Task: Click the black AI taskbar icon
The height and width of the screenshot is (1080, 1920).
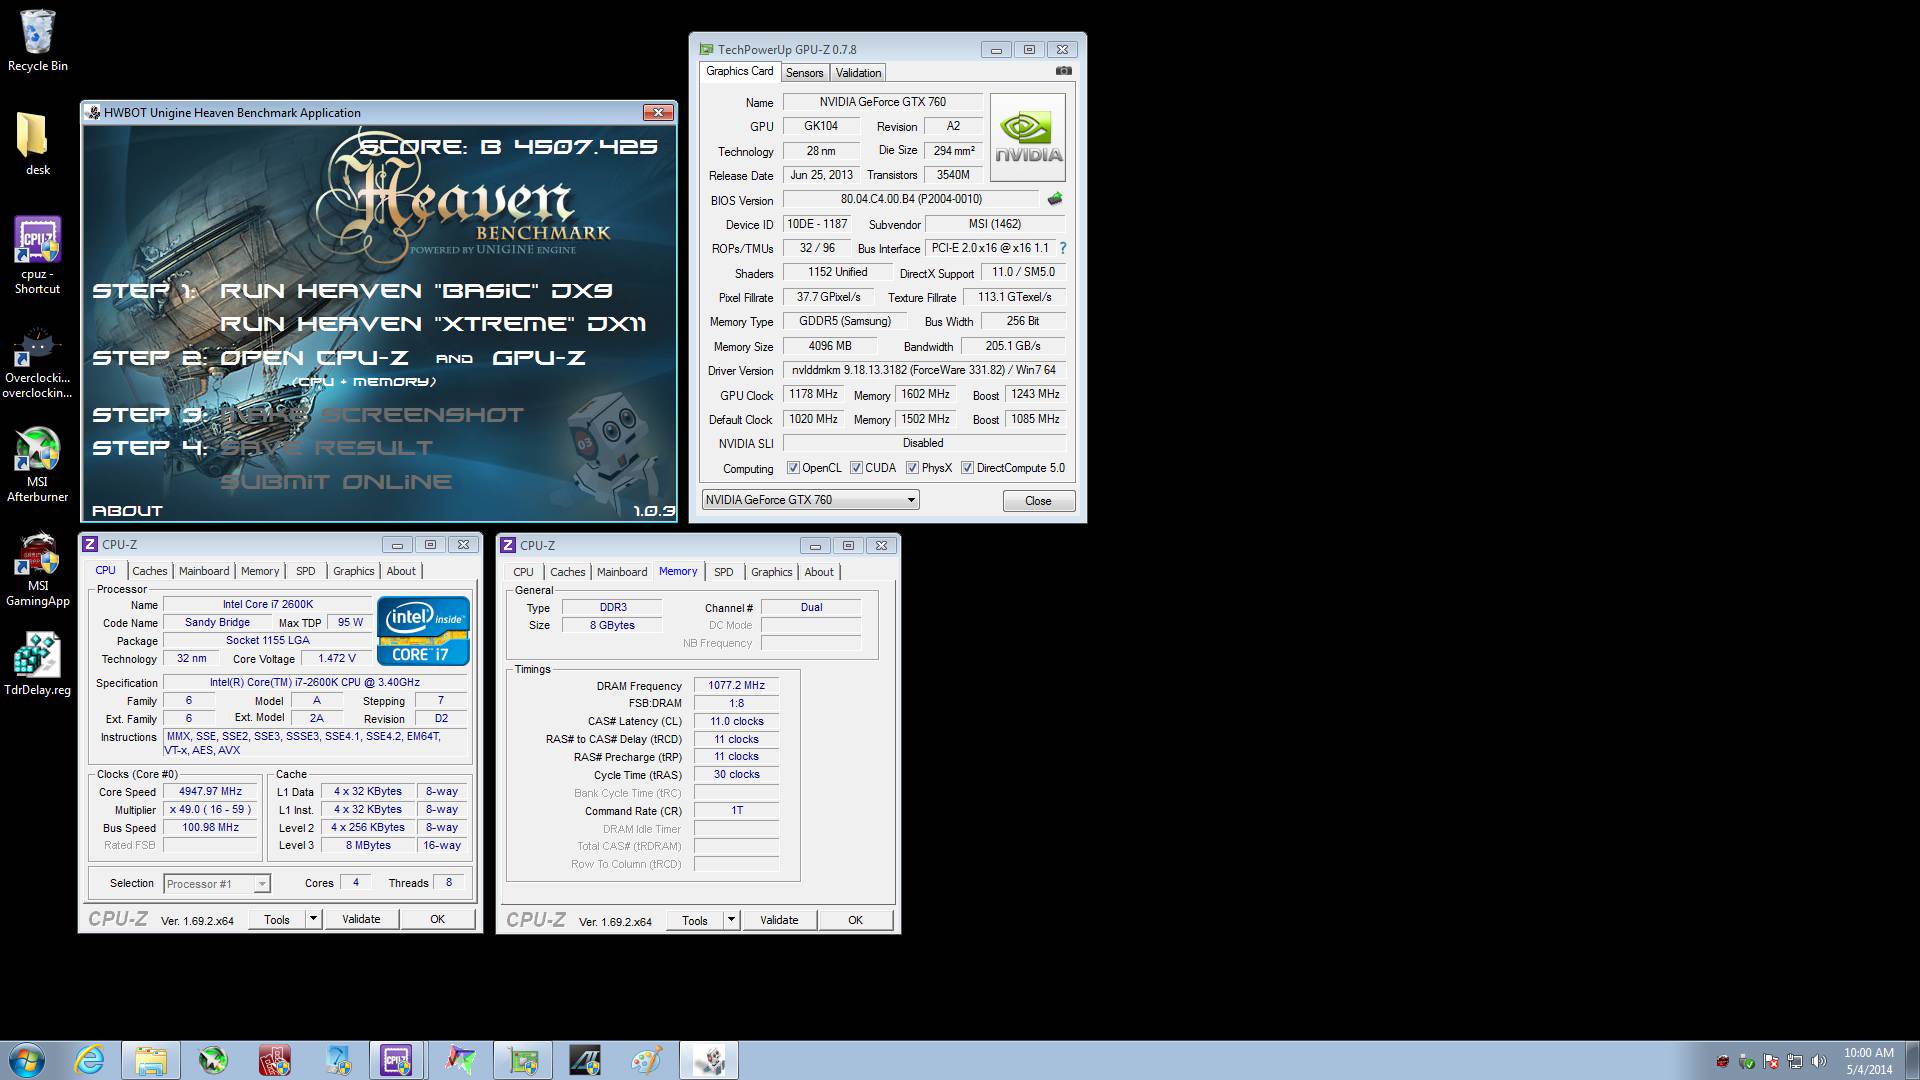Action: pyautogui.click(x=584, y=1060)
